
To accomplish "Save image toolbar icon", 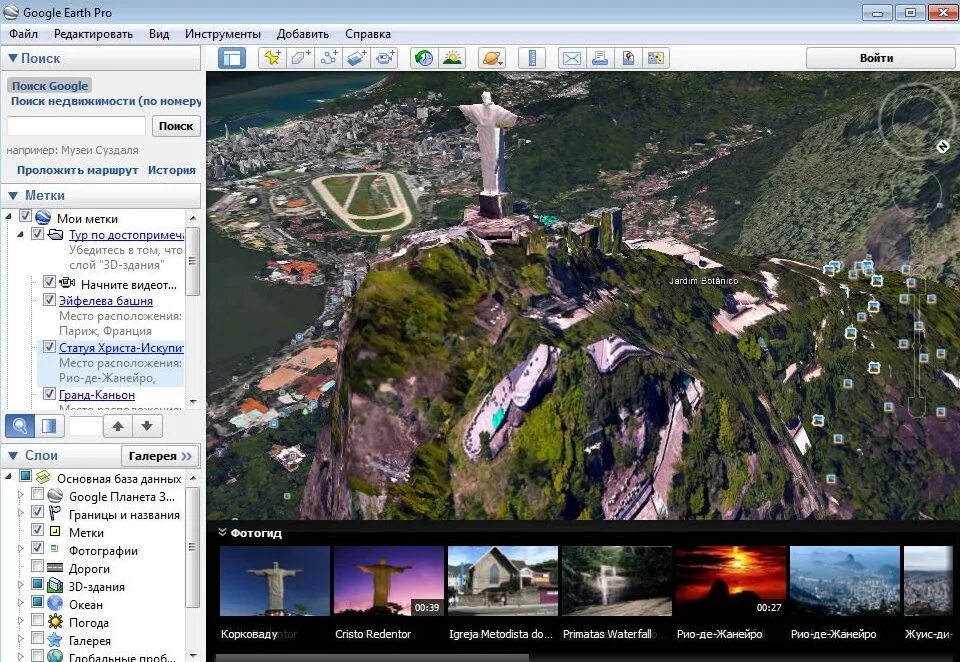I will coord(628,58).
